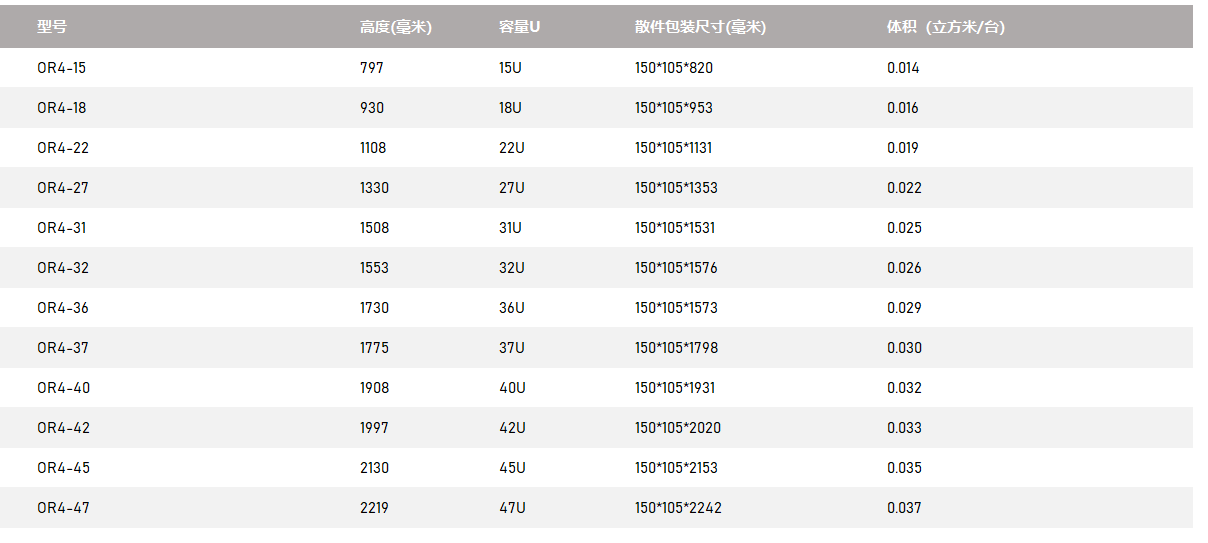Click the 容量U column header

[x=519, y=28]
